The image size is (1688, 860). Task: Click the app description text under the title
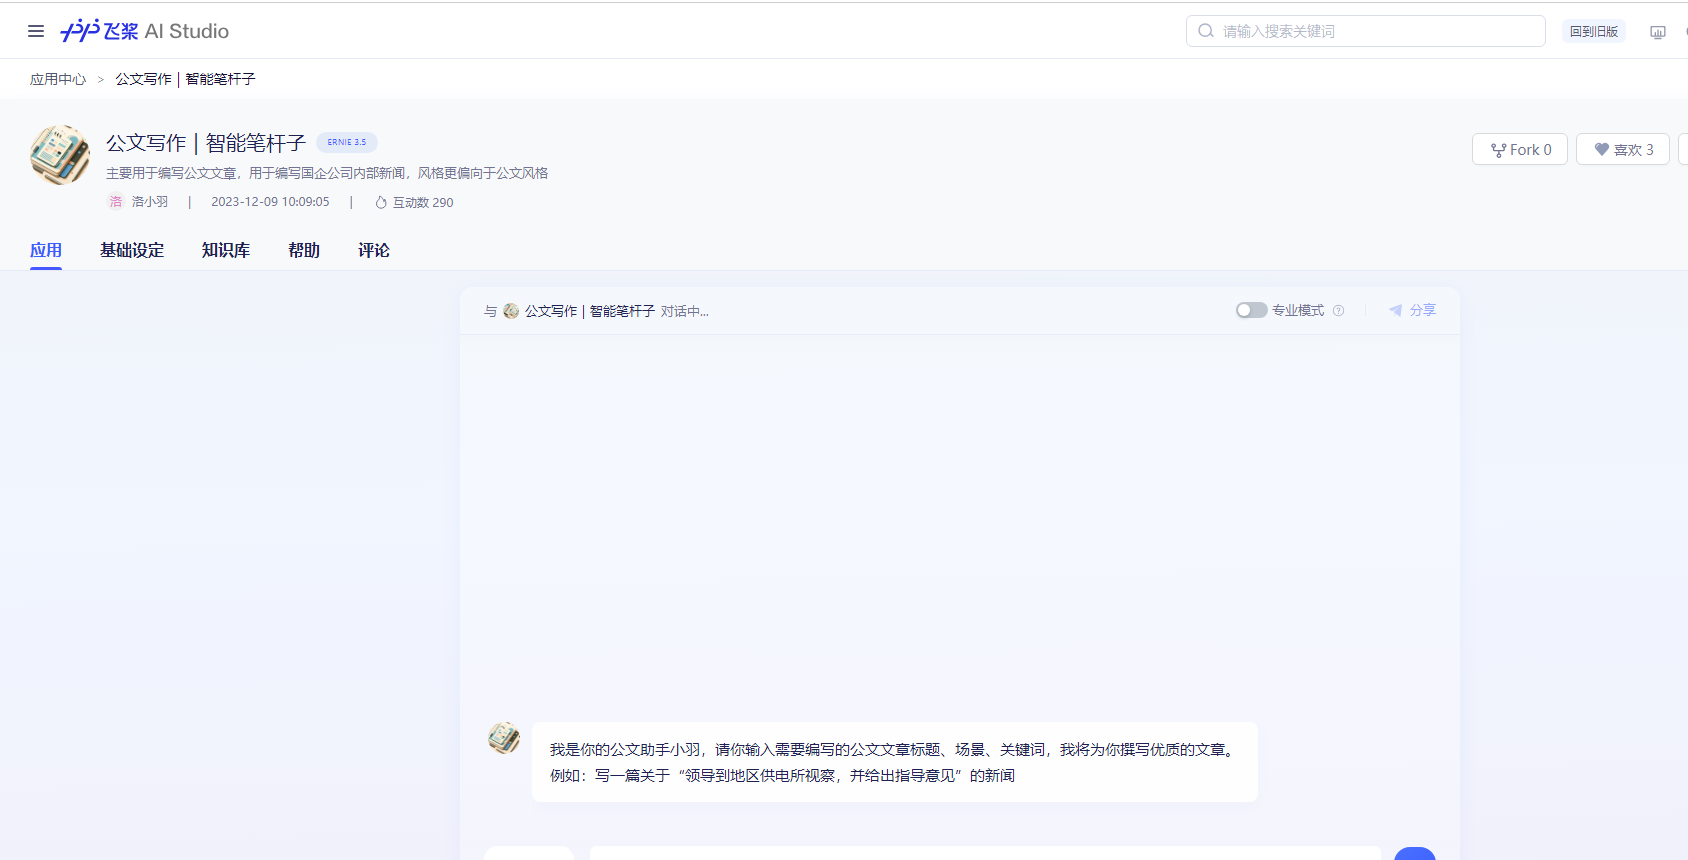[327, 173]
